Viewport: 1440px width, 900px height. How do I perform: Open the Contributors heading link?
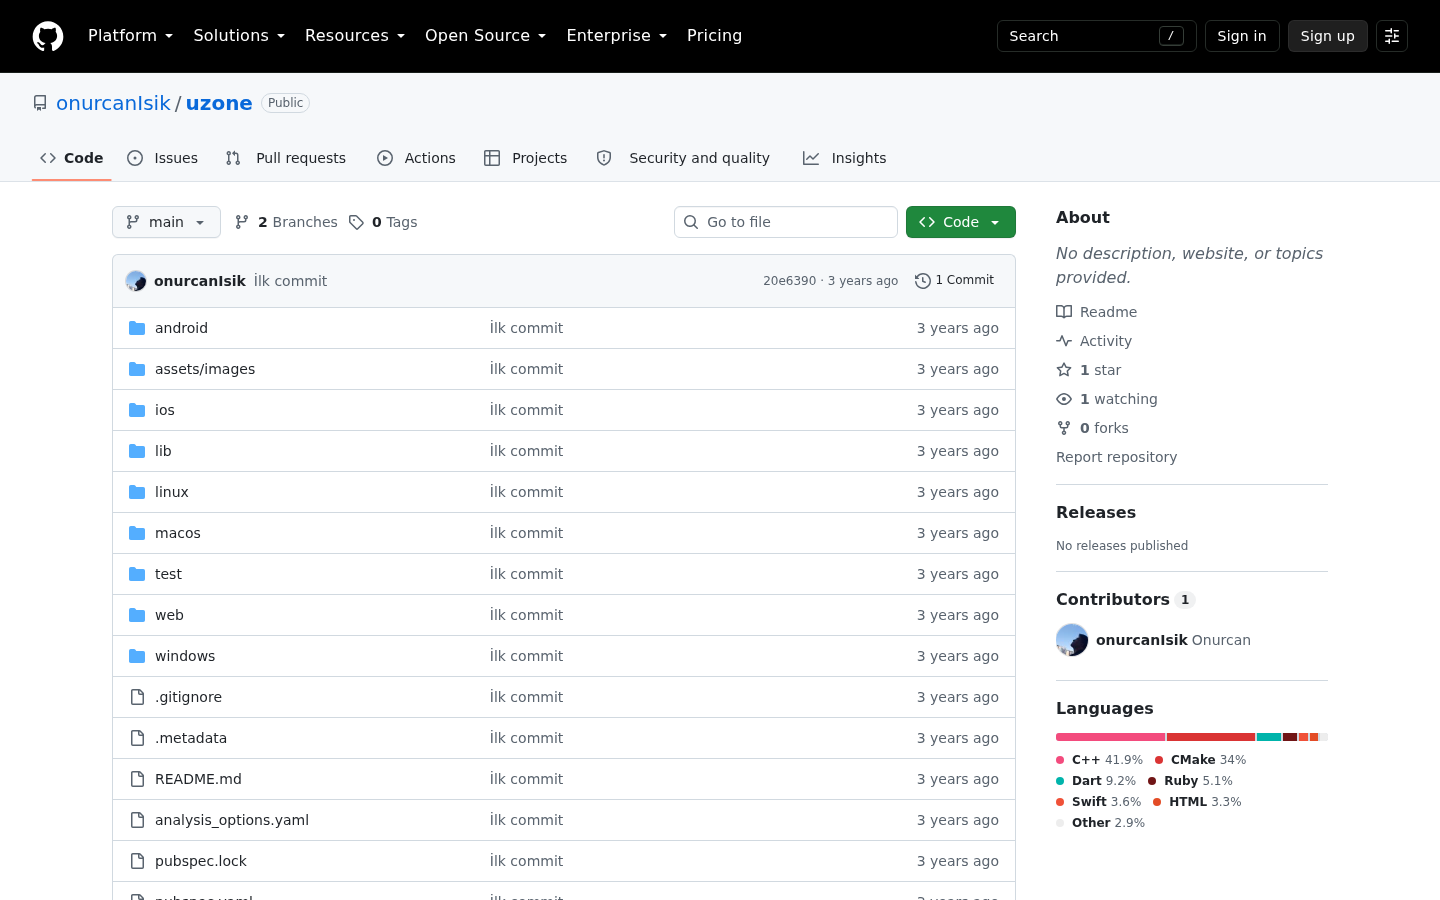coord(1125,599)
